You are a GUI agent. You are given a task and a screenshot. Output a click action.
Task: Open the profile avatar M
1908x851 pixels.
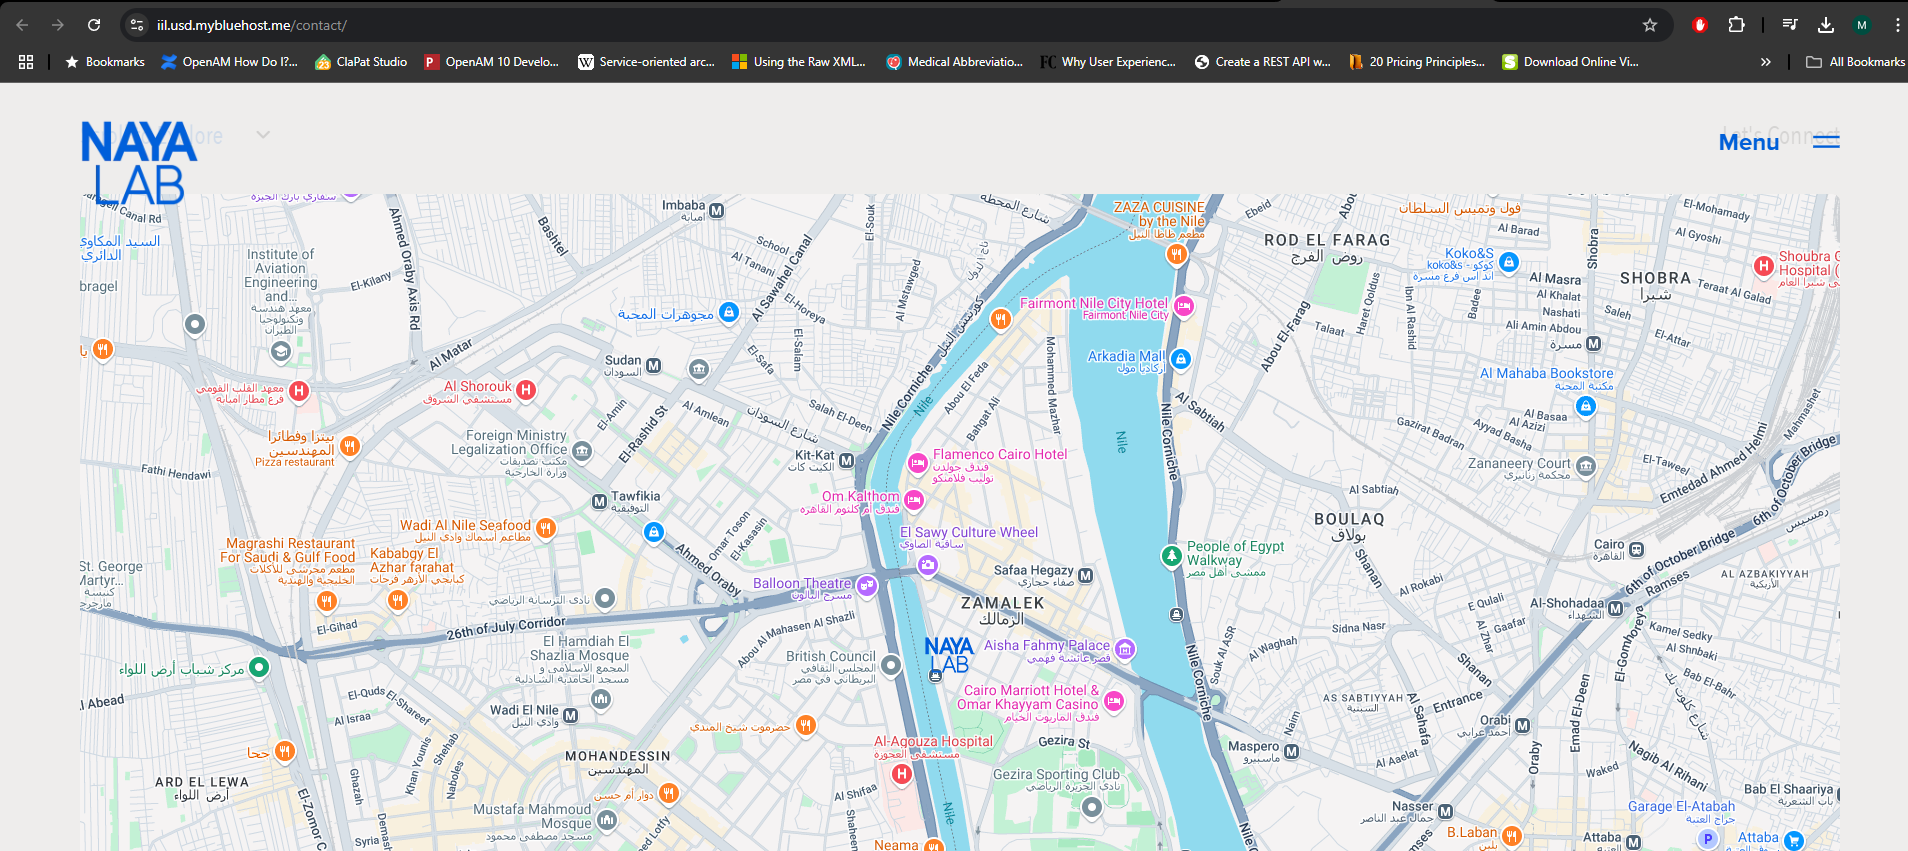click(x=1861, y=25)
